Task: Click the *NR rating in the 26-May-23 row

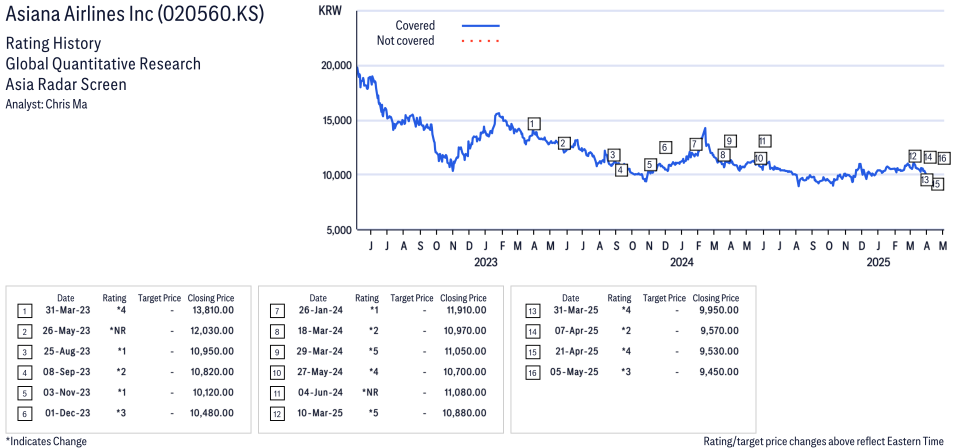Action: coord(118,332)
